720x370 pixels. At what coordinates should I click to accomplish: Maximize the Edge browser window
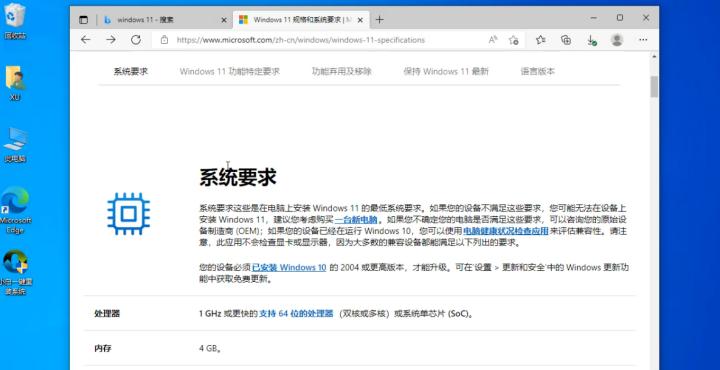(620, 18)
